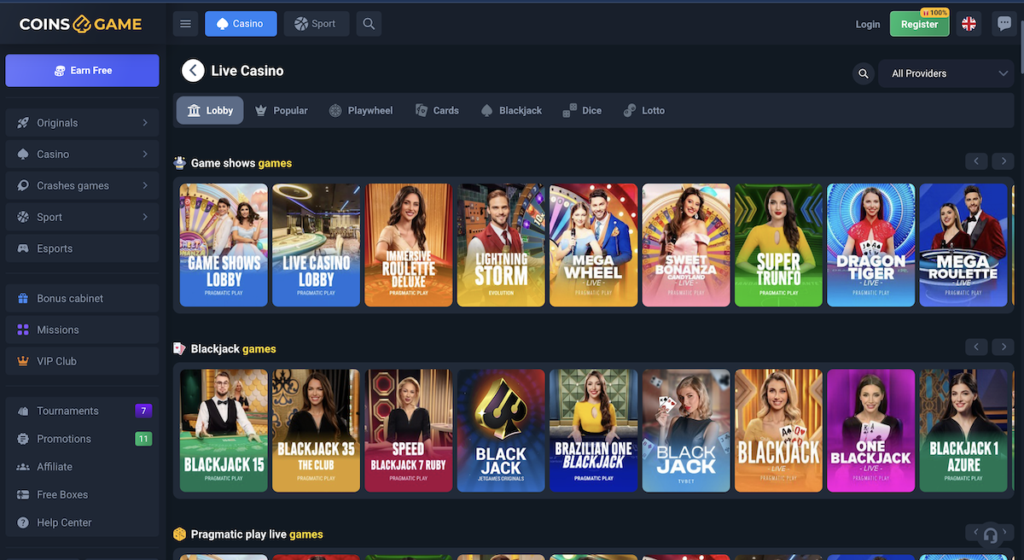Click the Live Casino search icon
This screenshot has height=560, width=1024.
click(863, 74)
